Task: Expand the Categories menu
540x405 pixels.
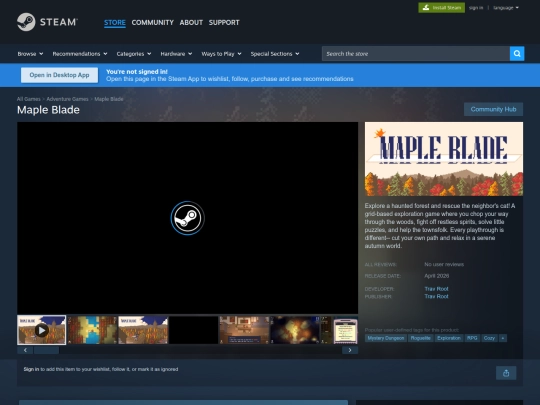Action: pyautogui.click(x=134, y=54)
